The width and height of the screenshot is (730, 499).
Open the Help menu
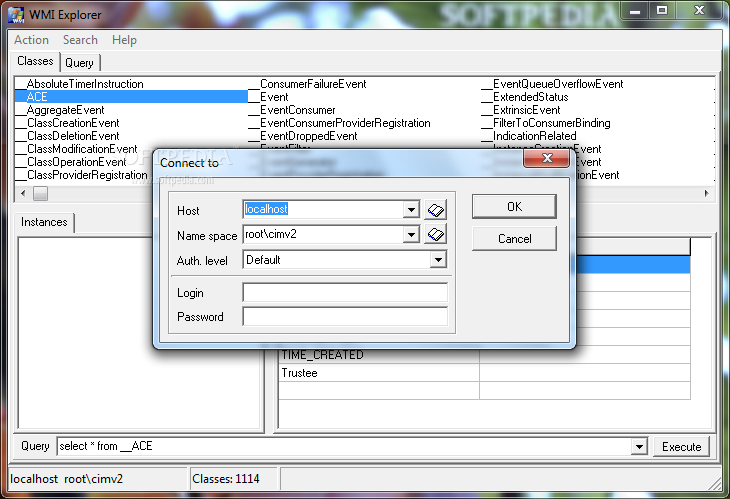pos(124,40)
